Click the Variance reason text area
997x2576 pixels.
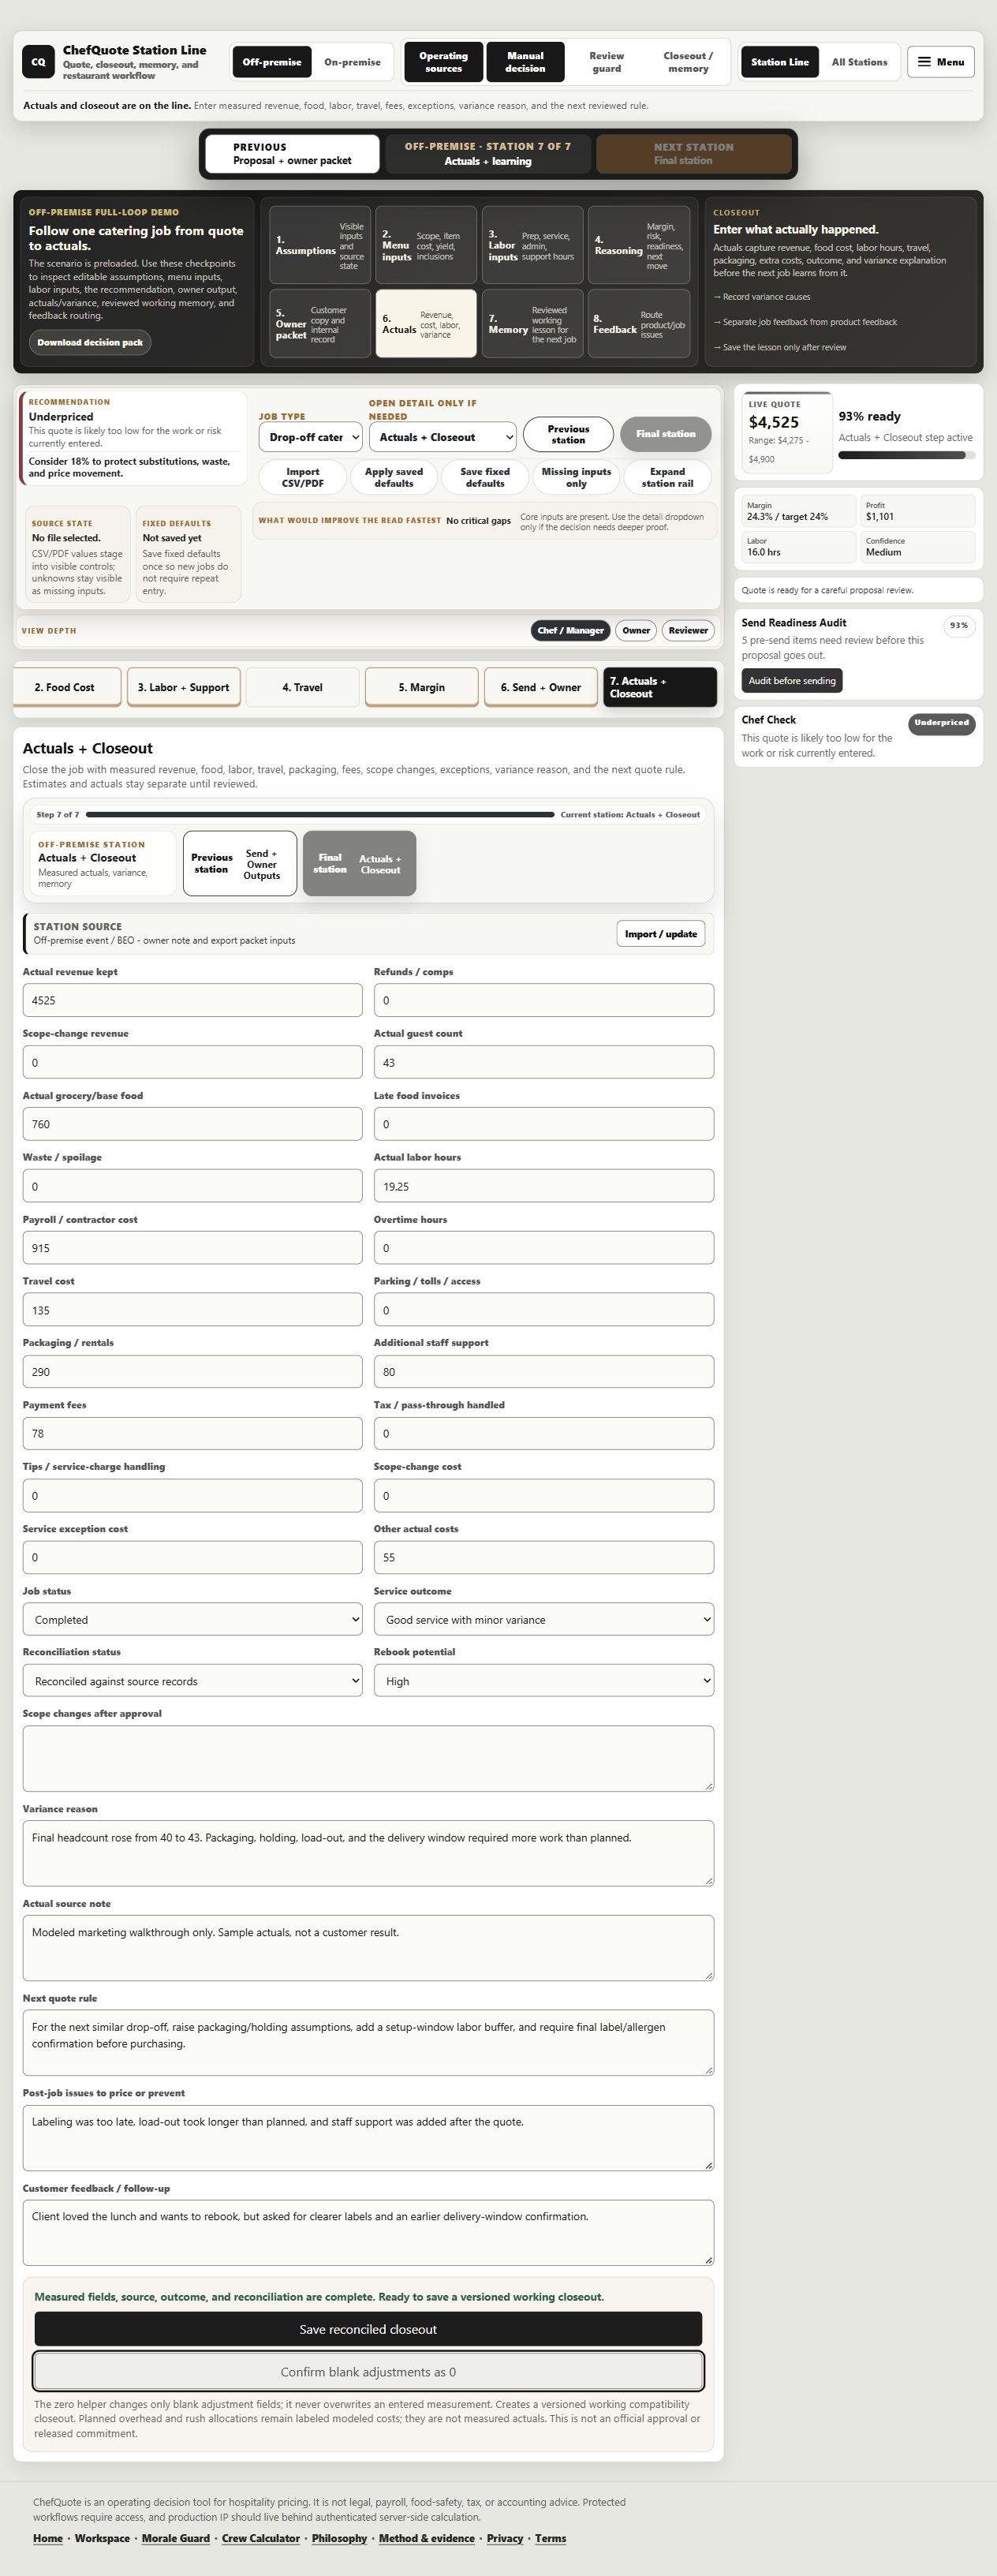click(368, 1853)
